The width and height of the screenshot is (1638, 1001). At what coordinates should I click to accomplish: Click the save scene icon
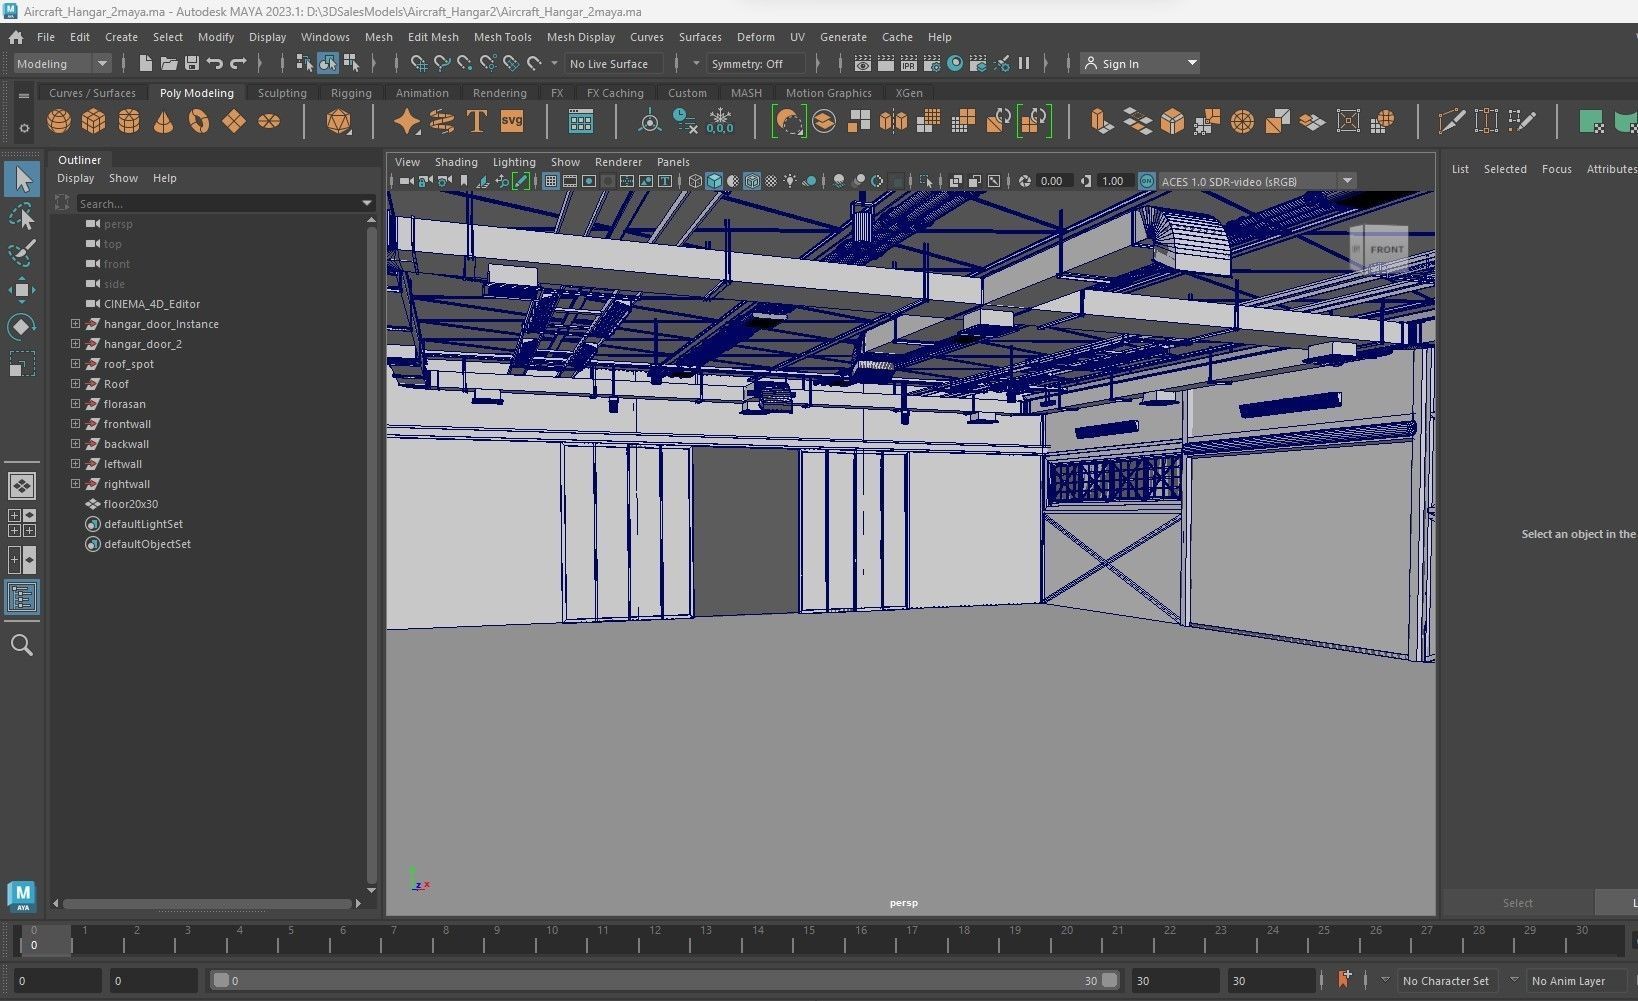point(192,63)
